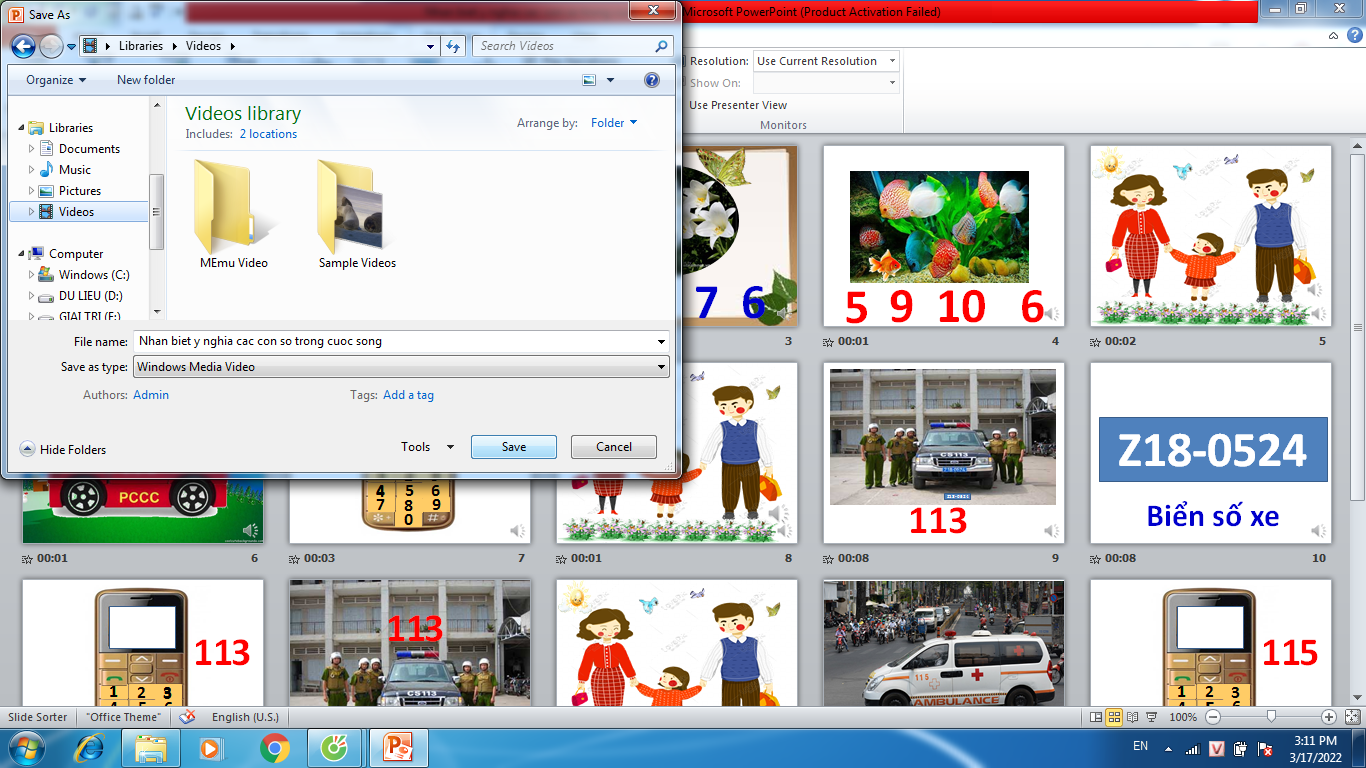Click the Fit slide to window icon
1366x768 pixels.
(1351, 717)
